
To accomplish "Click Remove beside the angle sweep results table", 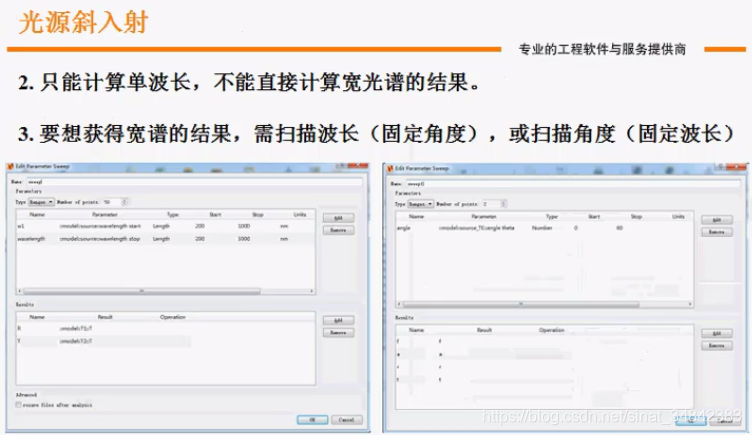I will [717, 345].
